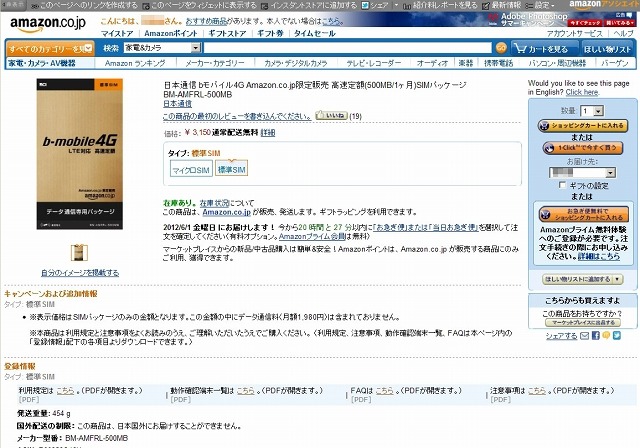This screenshot has width=640, height=448.
Task: Click 最新情報 toolbar item
Action: (502, 6)
